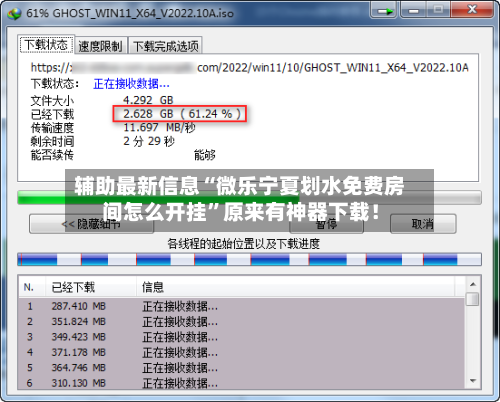Click the 各线程的起始位置以及下载进度 caption
Screen dimensions: 500x402
pos(244,244)
